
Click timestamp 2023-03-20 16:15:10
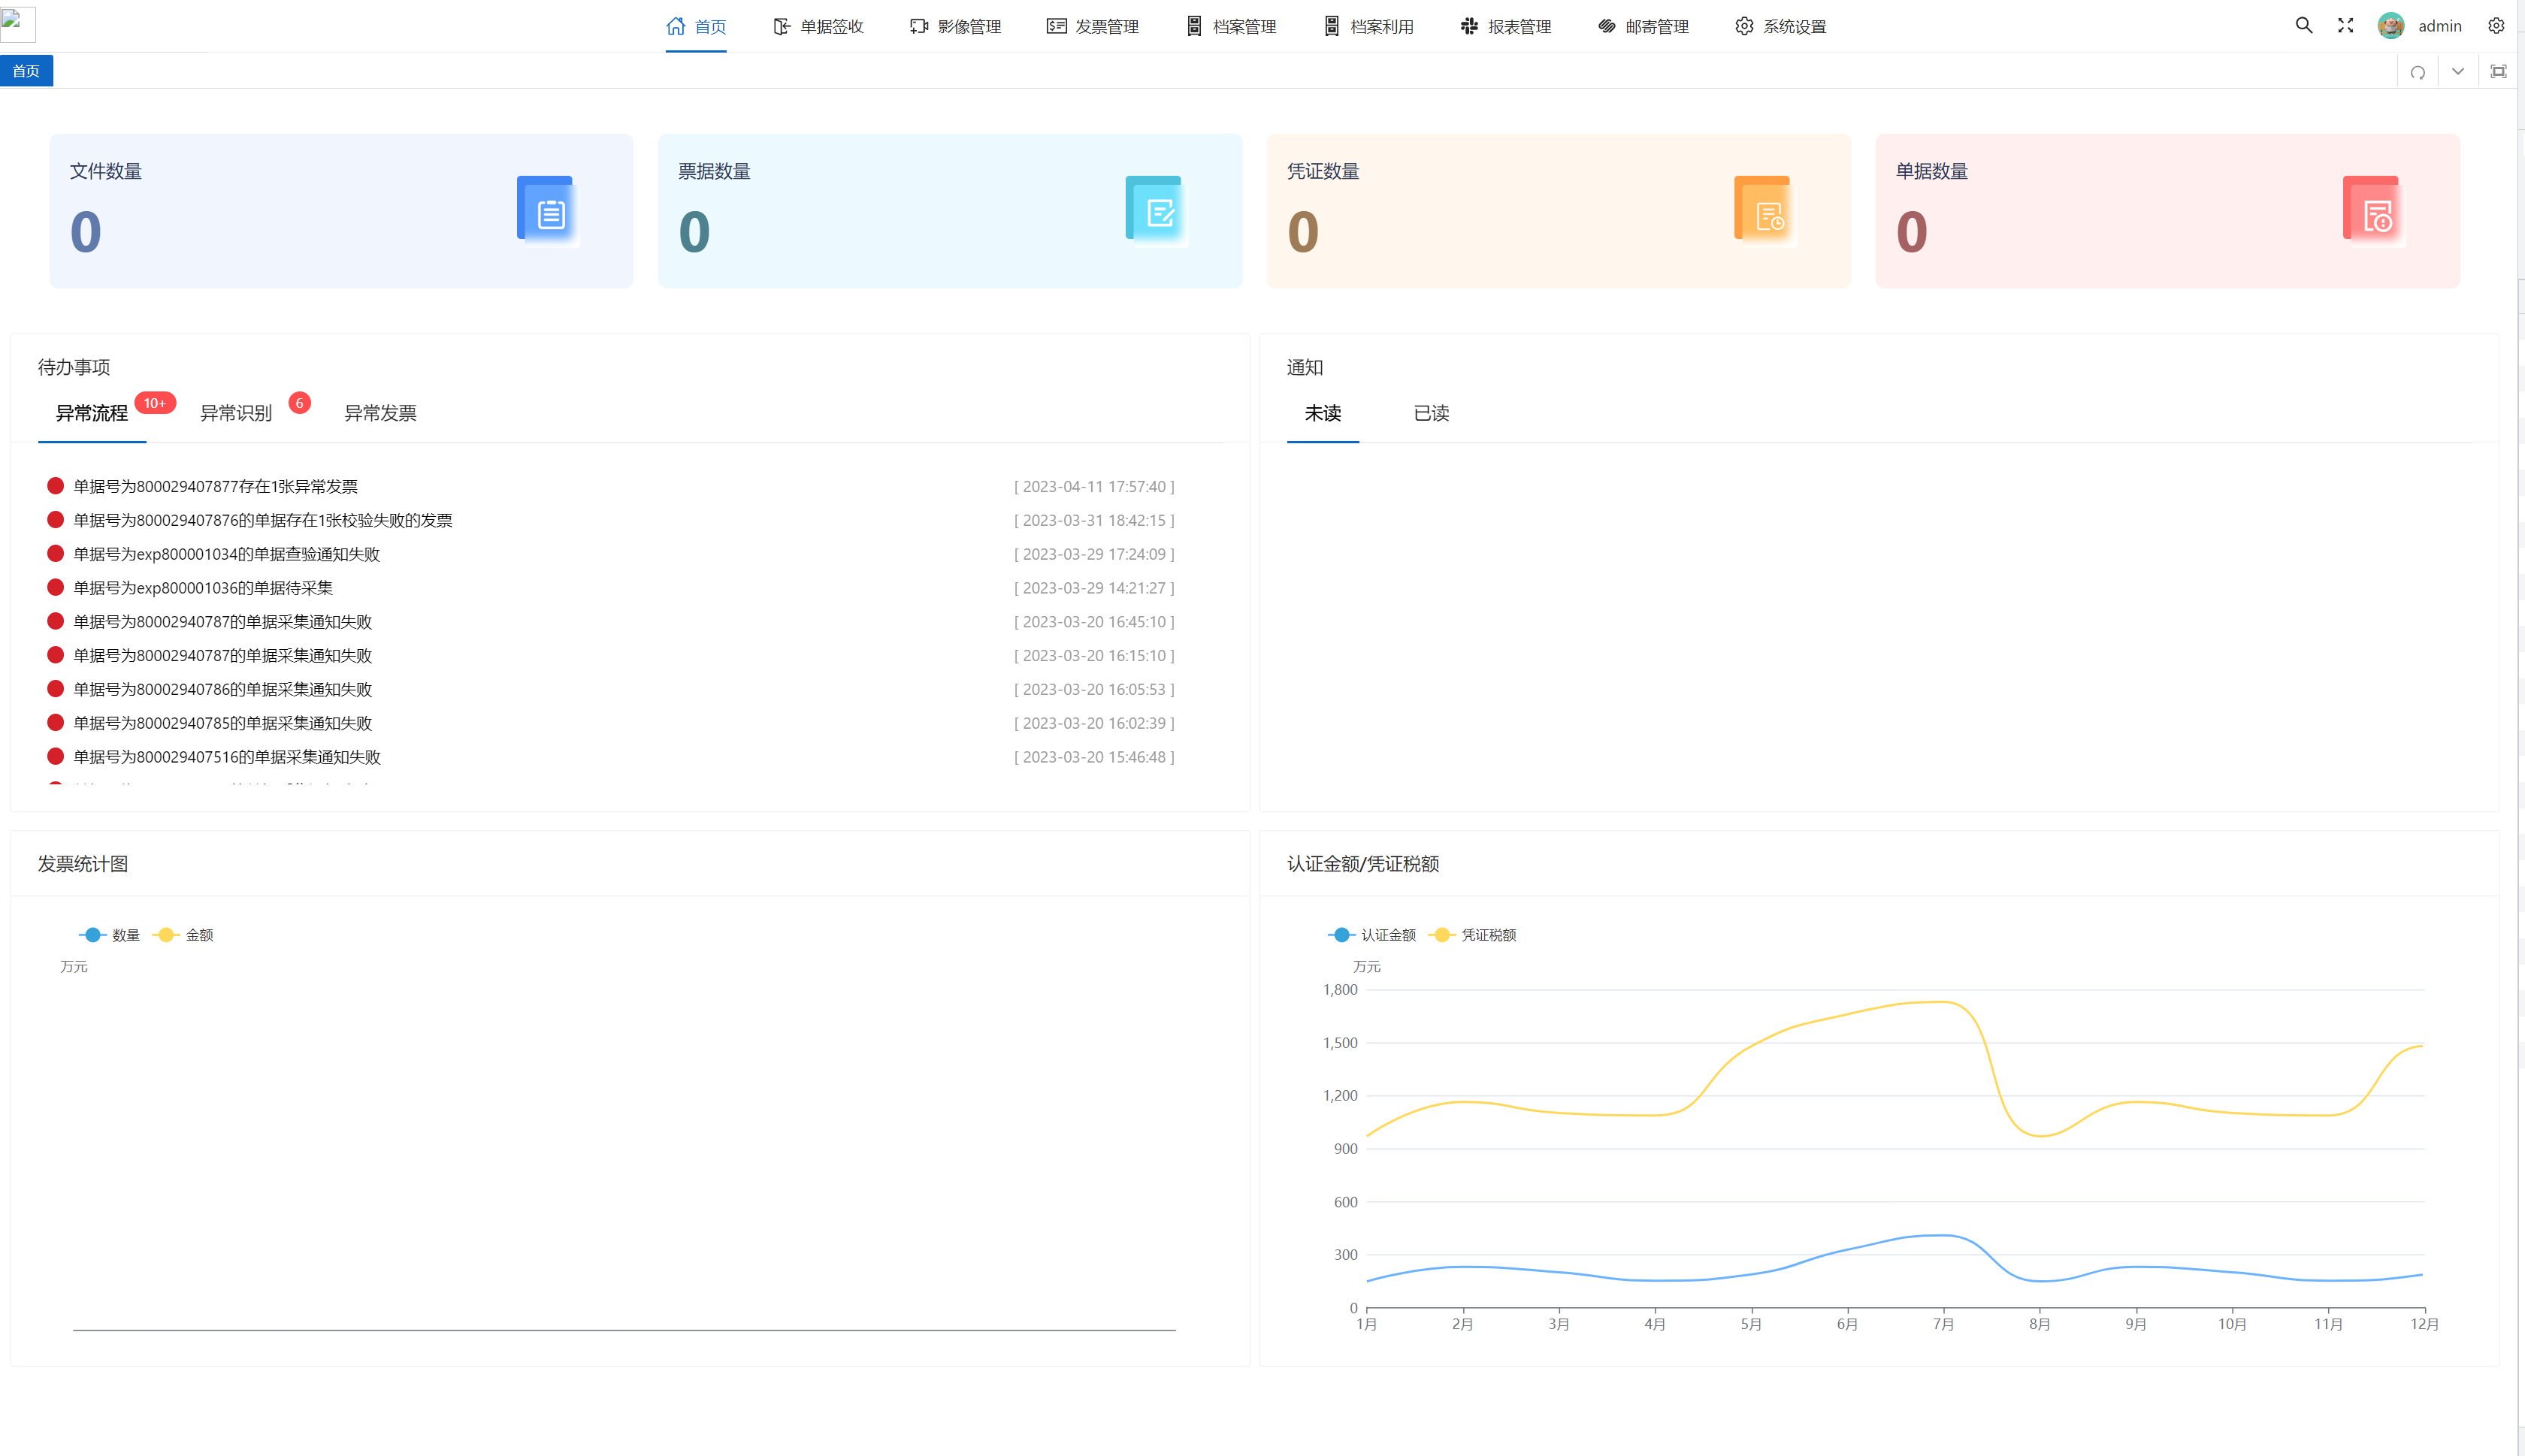(x=1094, y=656)
